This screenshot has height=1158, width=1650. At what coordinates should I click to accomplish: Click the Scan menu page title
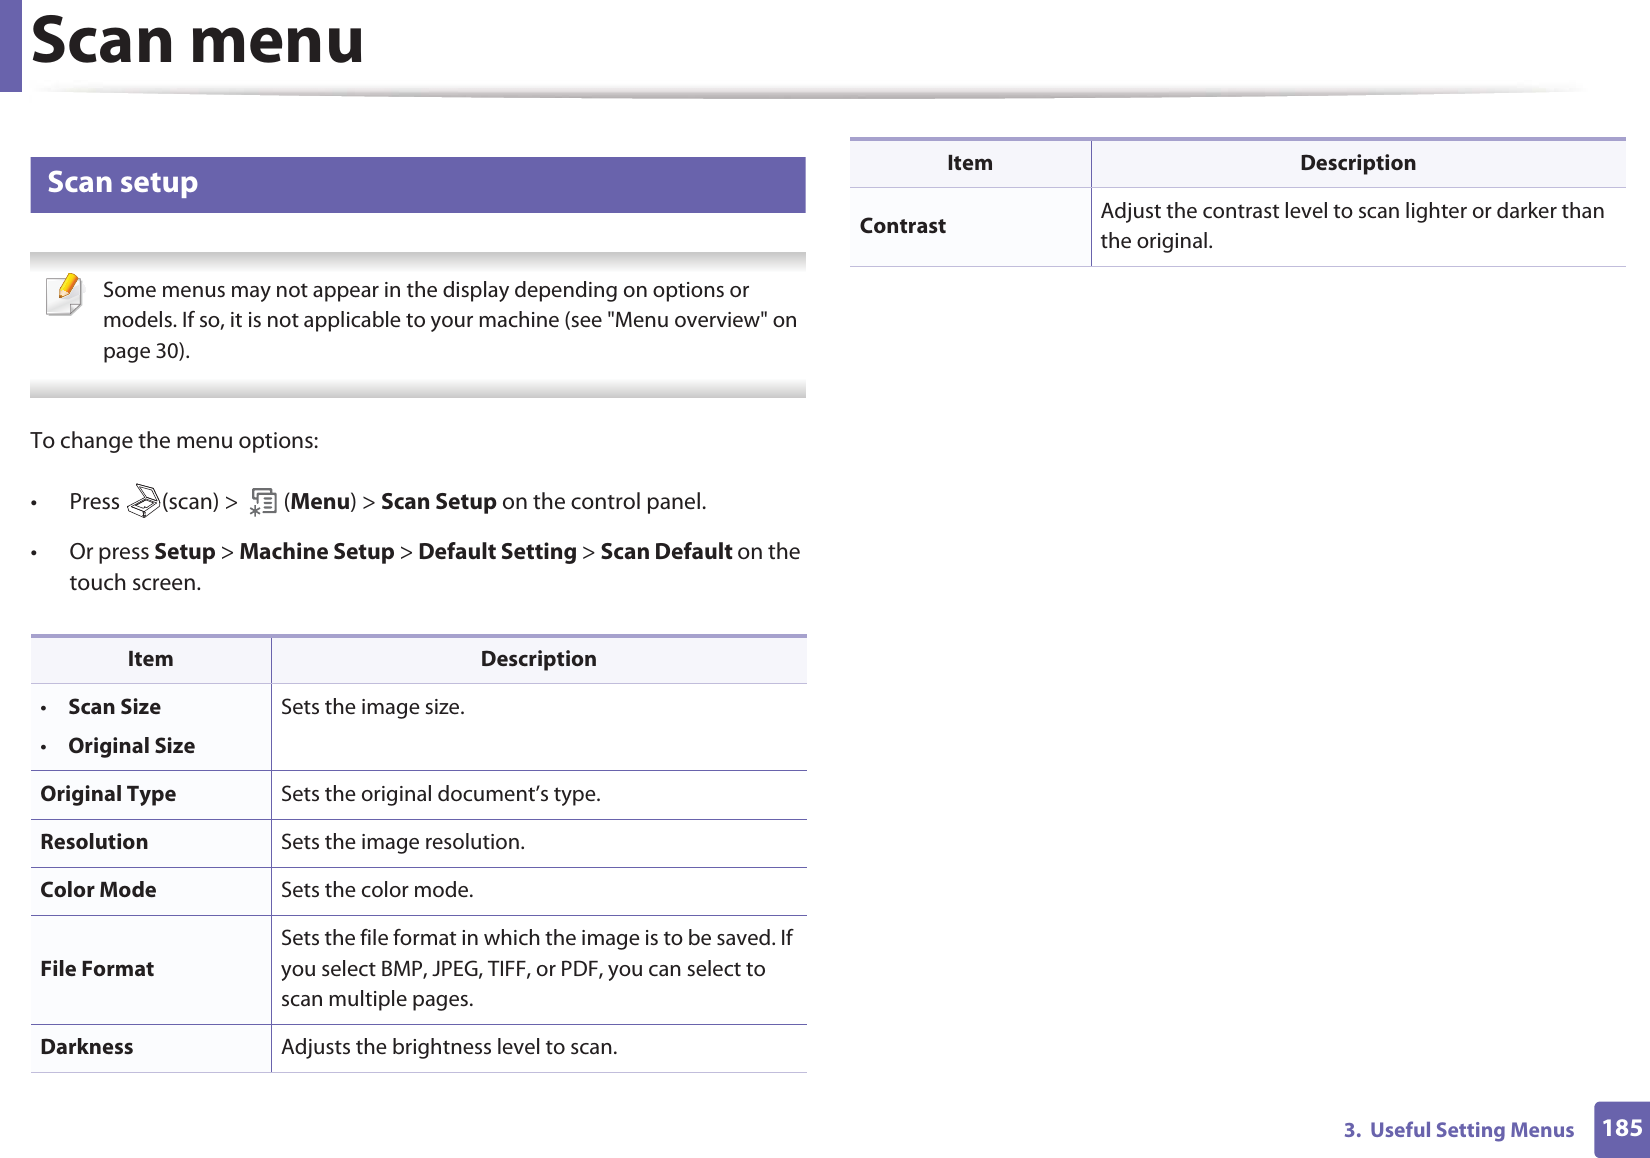198,40
